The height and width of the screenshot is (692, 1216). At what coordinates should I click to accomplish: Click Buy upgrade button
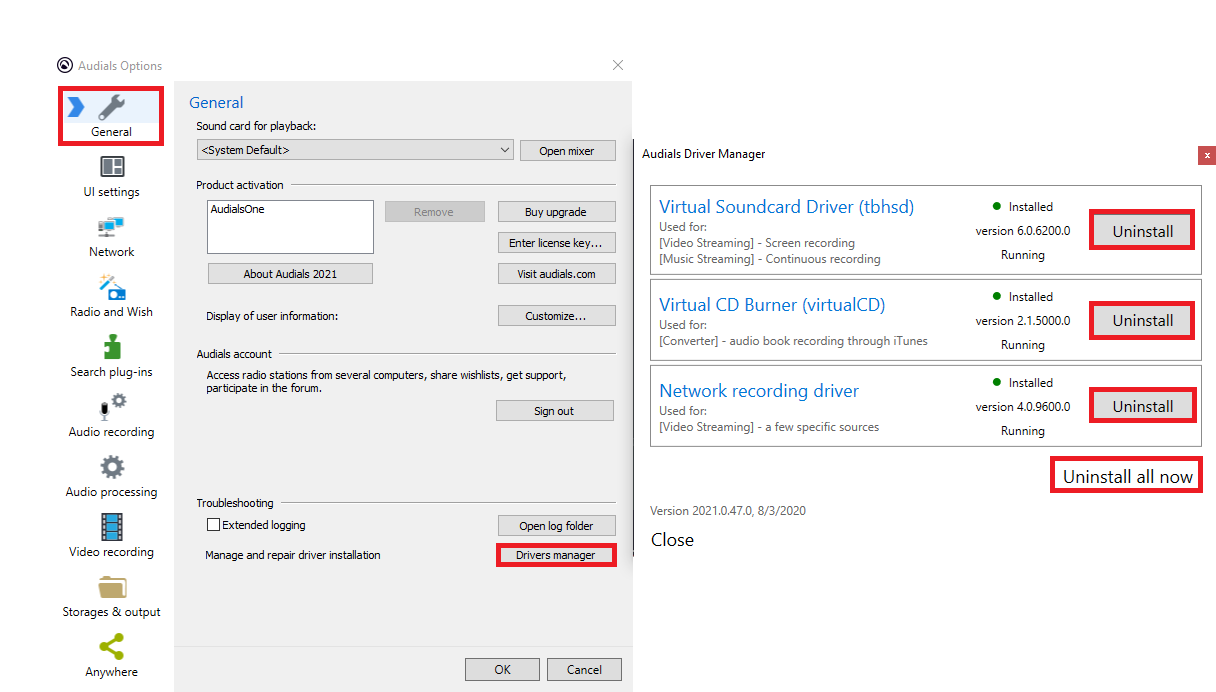[556, 212]
